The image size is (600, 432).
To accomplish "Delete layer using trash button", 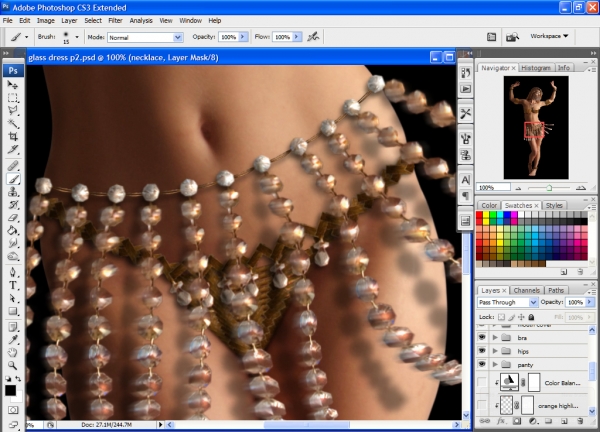I will pos(580,421).
